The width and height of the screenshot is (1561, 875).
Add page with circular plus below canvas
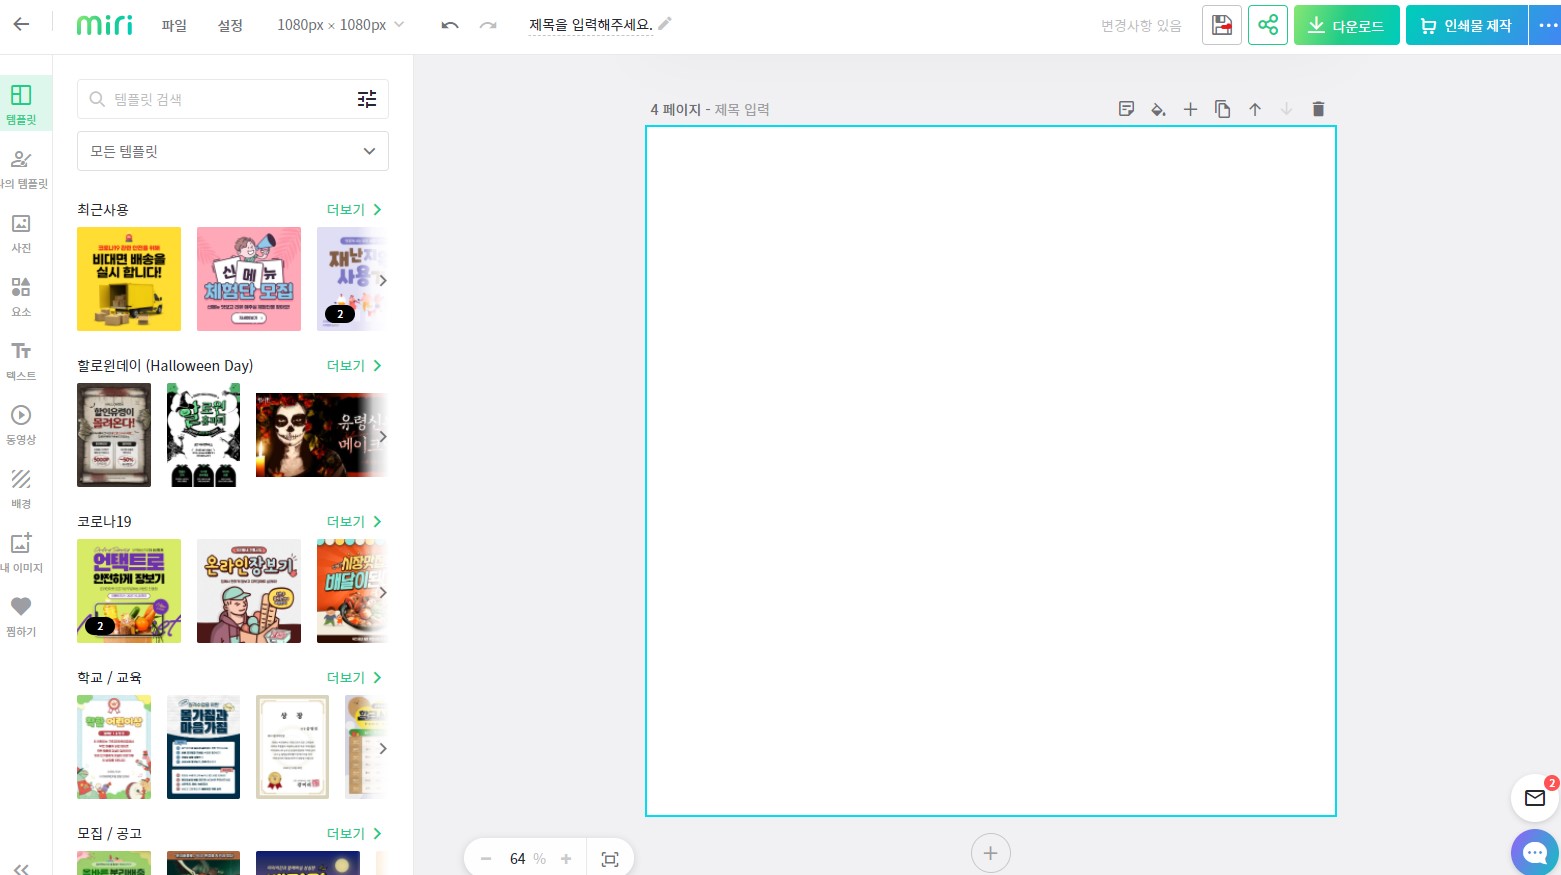990,853
